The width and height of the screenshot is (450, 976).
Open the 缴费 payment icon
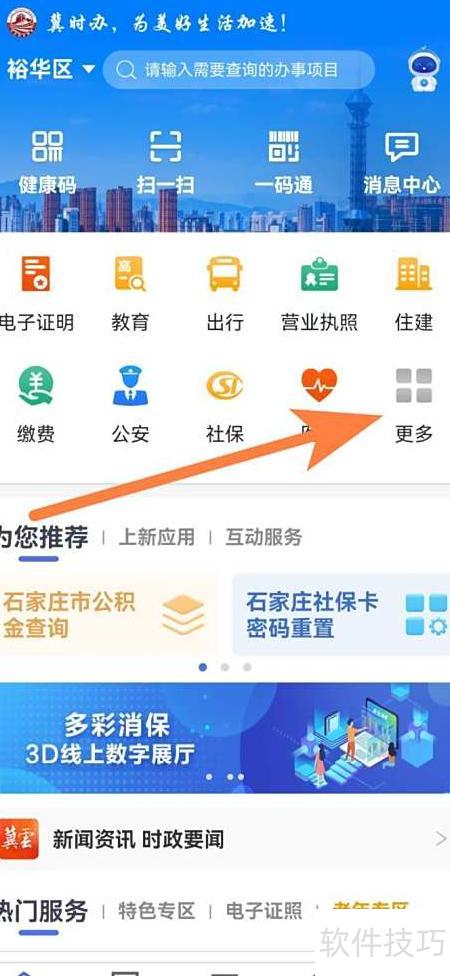(36, 405)
